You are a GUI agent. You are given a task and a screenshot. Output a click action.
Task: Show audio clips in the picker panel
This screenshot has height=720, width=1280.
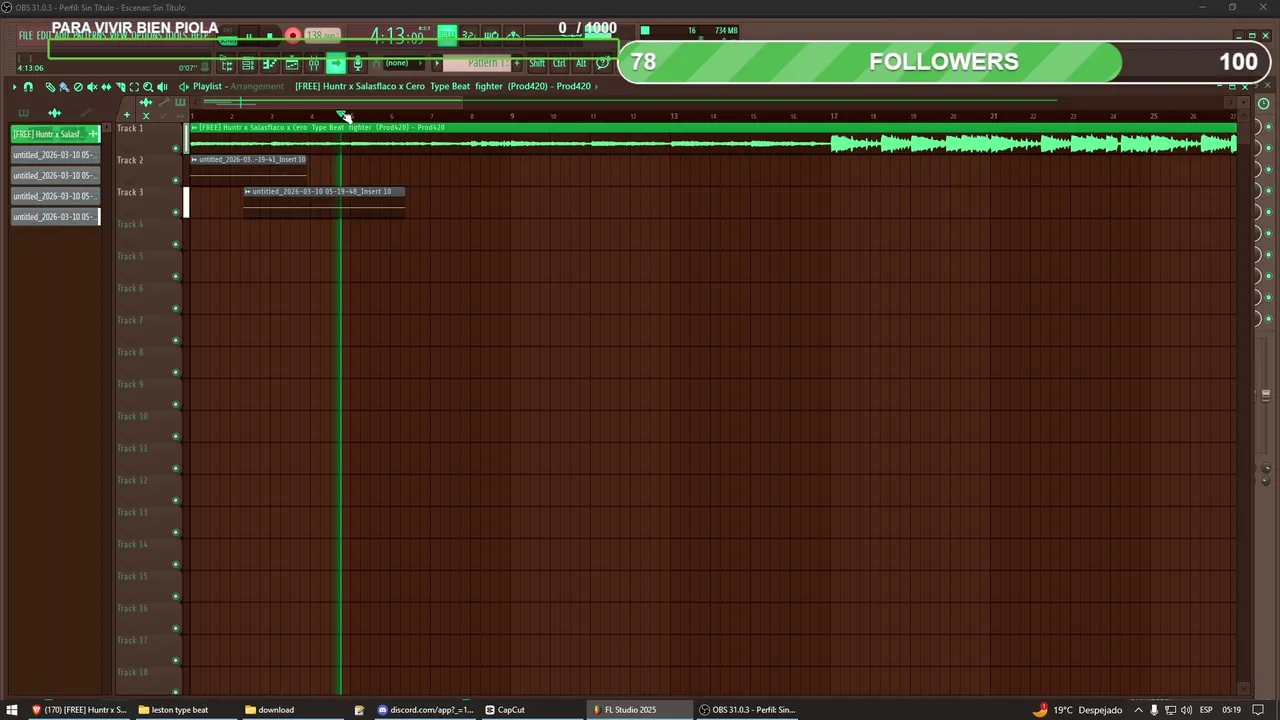click(55, 113)
